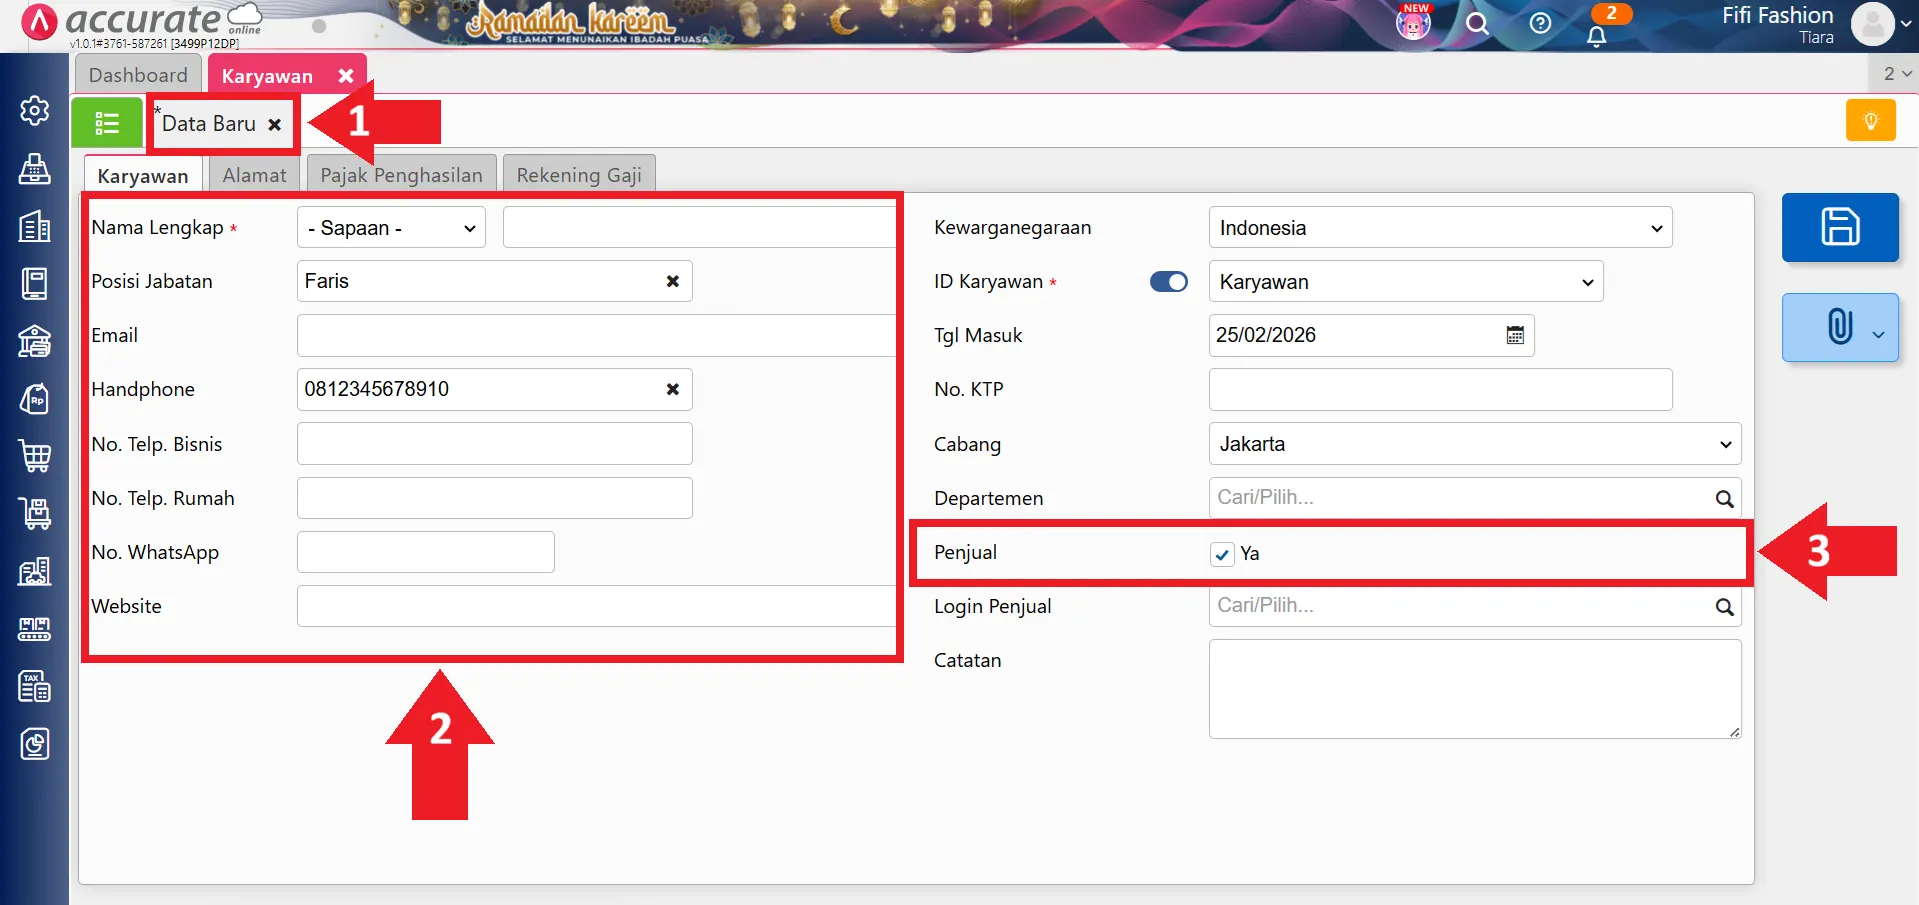Click the blue save disk icon

coord(1839,227)
